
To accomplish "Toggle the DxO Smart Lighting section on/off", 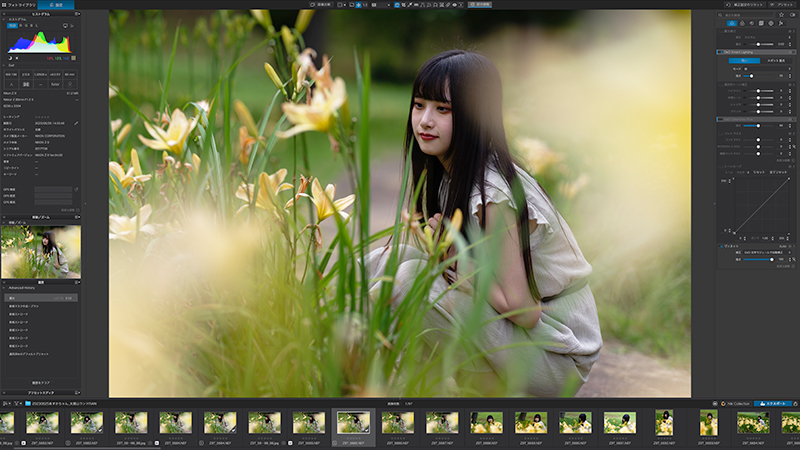I will pyautogui.click(x=721, y=52).
